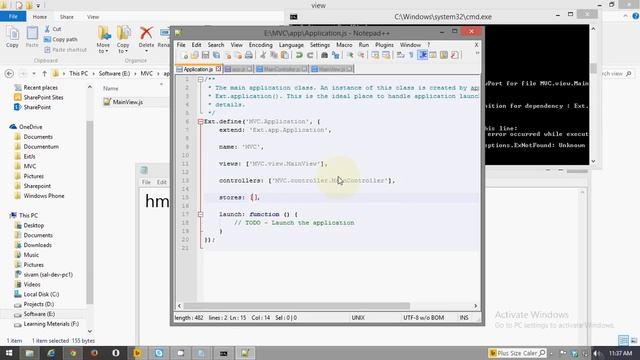Click scroll-down arrow in the cmd.exe window
This screenshot has height=360, width=640.
[593, 161]
